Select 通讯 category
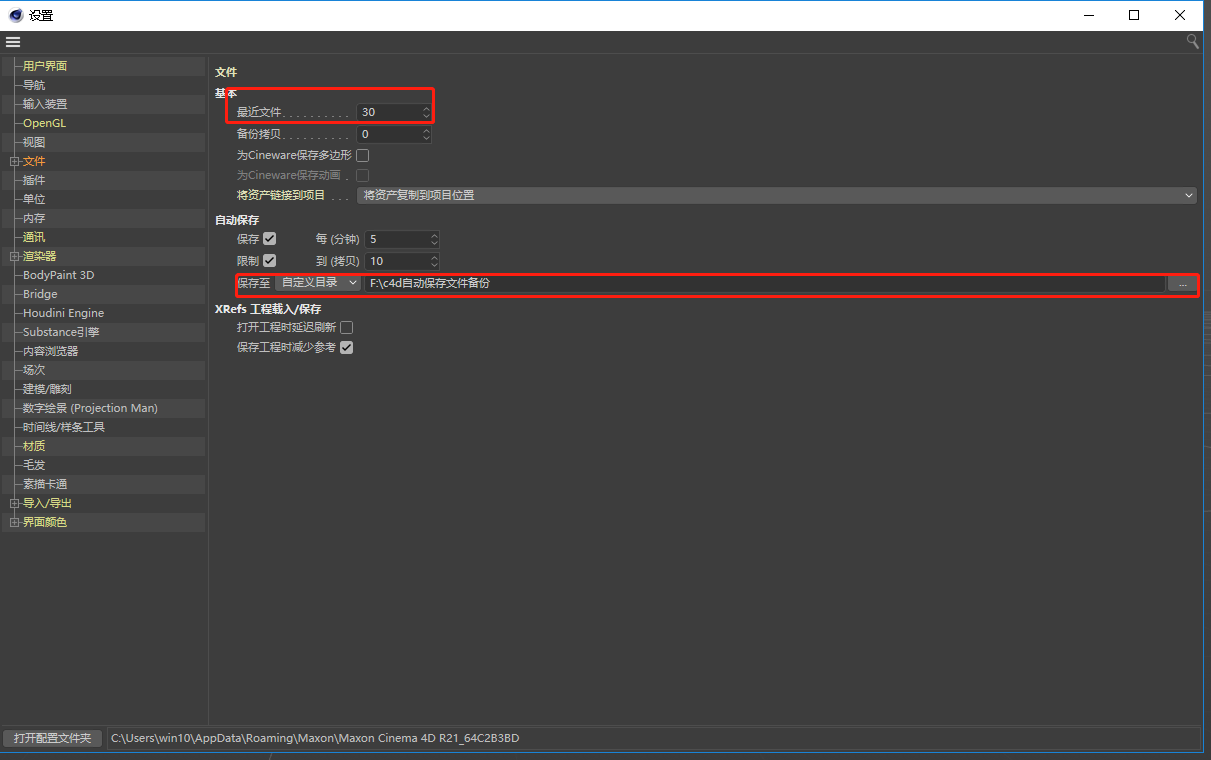The width and height of the screenshot is (1211, 760). point(34,237)
